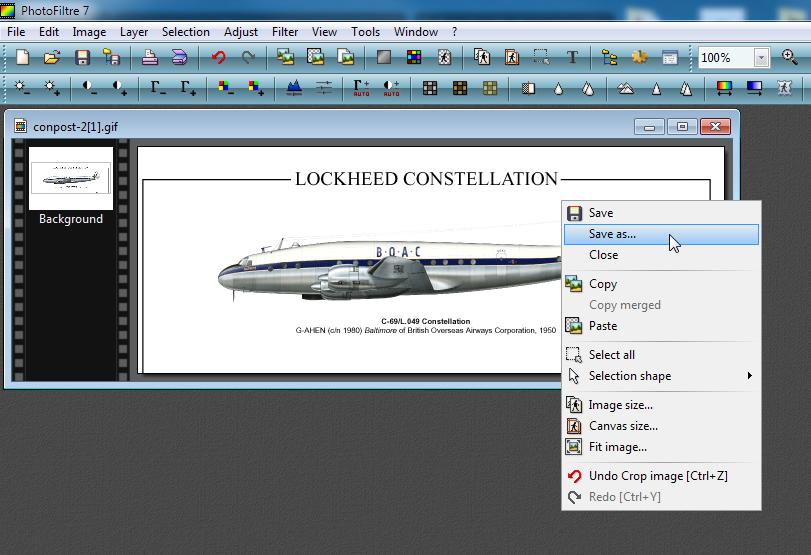Image resolution: width=811 pixels, height=555 pixels.
Task: Click the Save as copy icon
Action: coord(112,57)
